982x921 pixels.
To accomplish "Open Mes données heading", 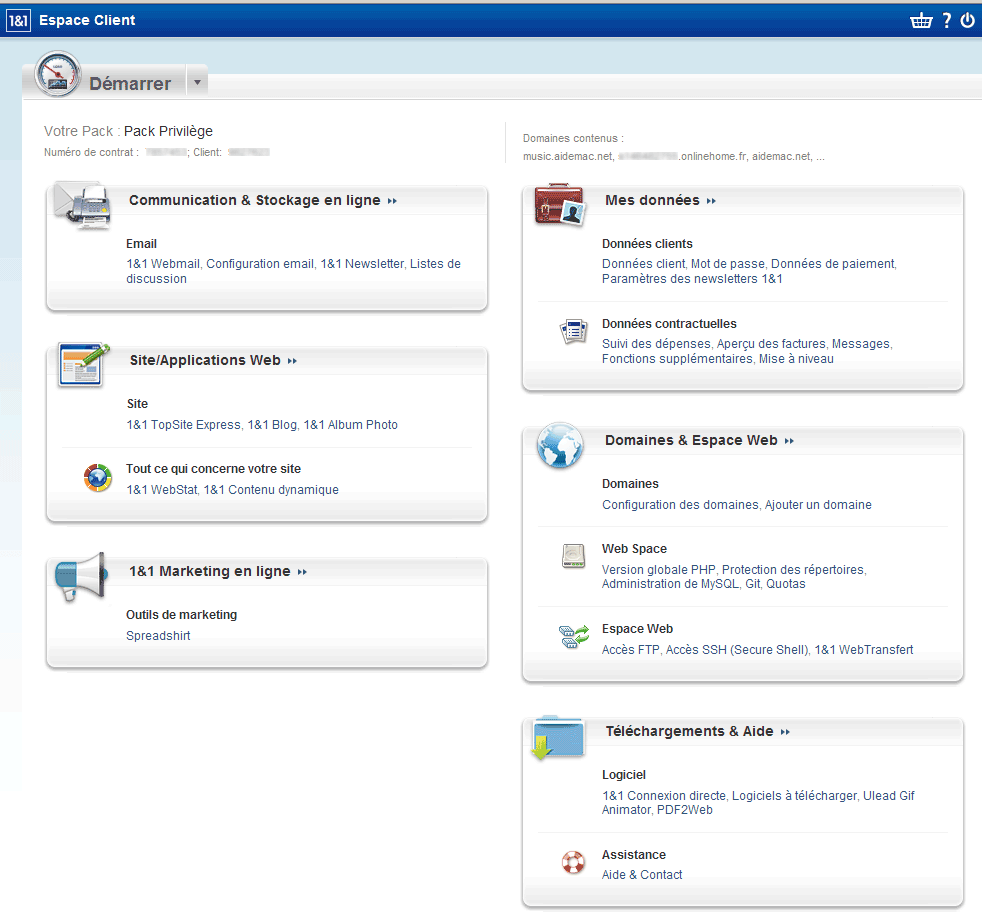I will point(652,200).
